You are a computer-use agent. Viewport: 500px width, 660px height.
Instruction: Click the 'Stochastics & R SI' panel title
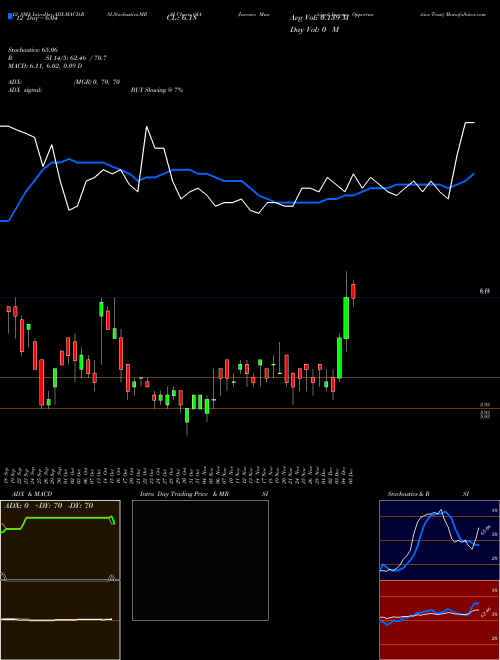(x=428, y=494)
